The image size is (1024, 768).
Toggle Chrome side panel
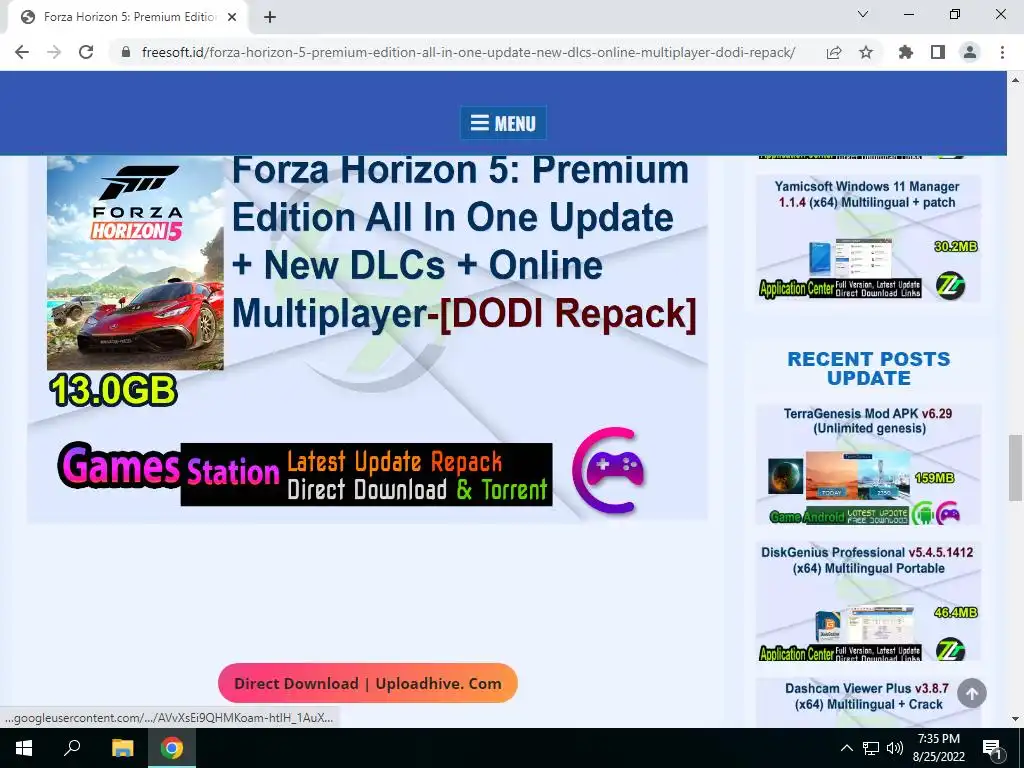(938, 52)
